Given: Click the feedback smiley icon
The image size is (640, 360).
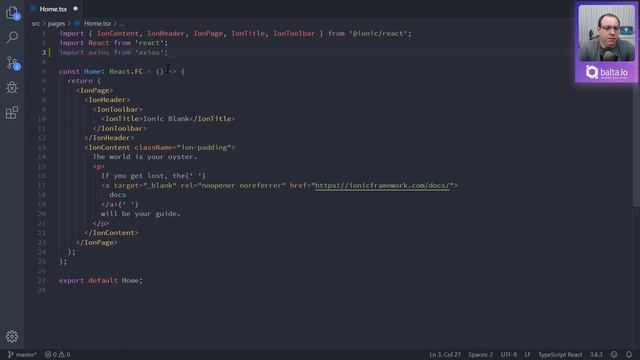Looking at the screenshot, I should click(x=614, y=354).
